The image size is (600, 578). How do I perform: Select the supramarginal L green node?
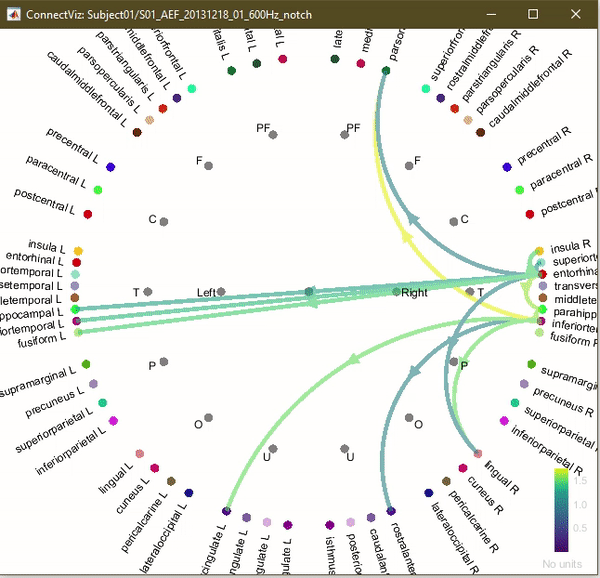click(86, 364)
